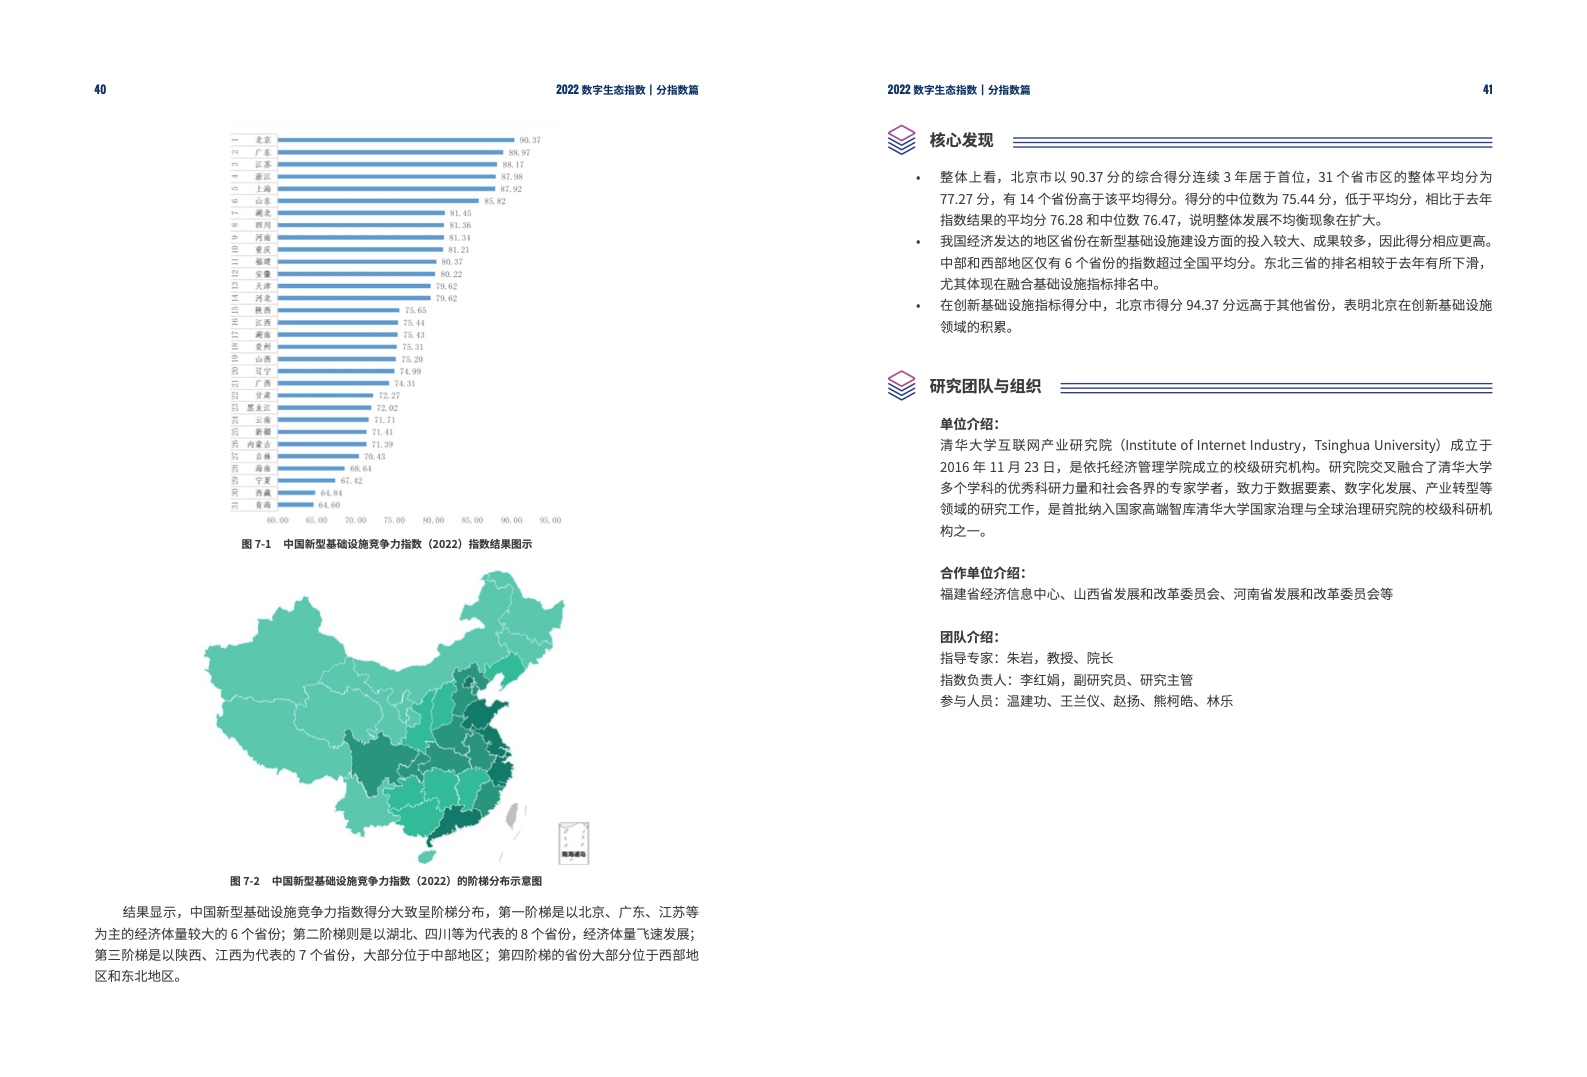Click the right page header 2022 数字生态指数
Image resolution: width=1587 pixels, height=1077 pixels.
pyautogui.click(x=958, y=90)
